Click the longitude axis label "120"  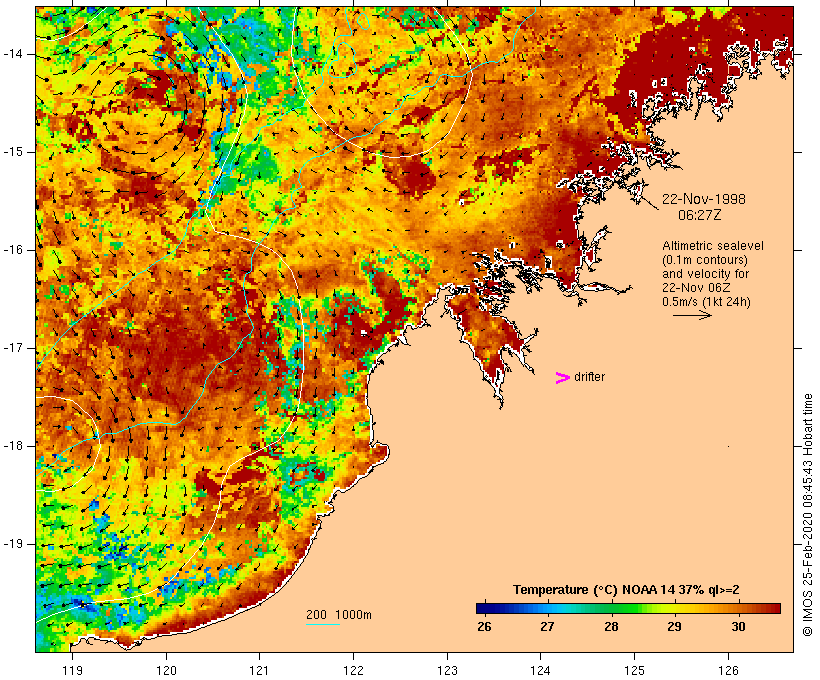pos(166,670)
